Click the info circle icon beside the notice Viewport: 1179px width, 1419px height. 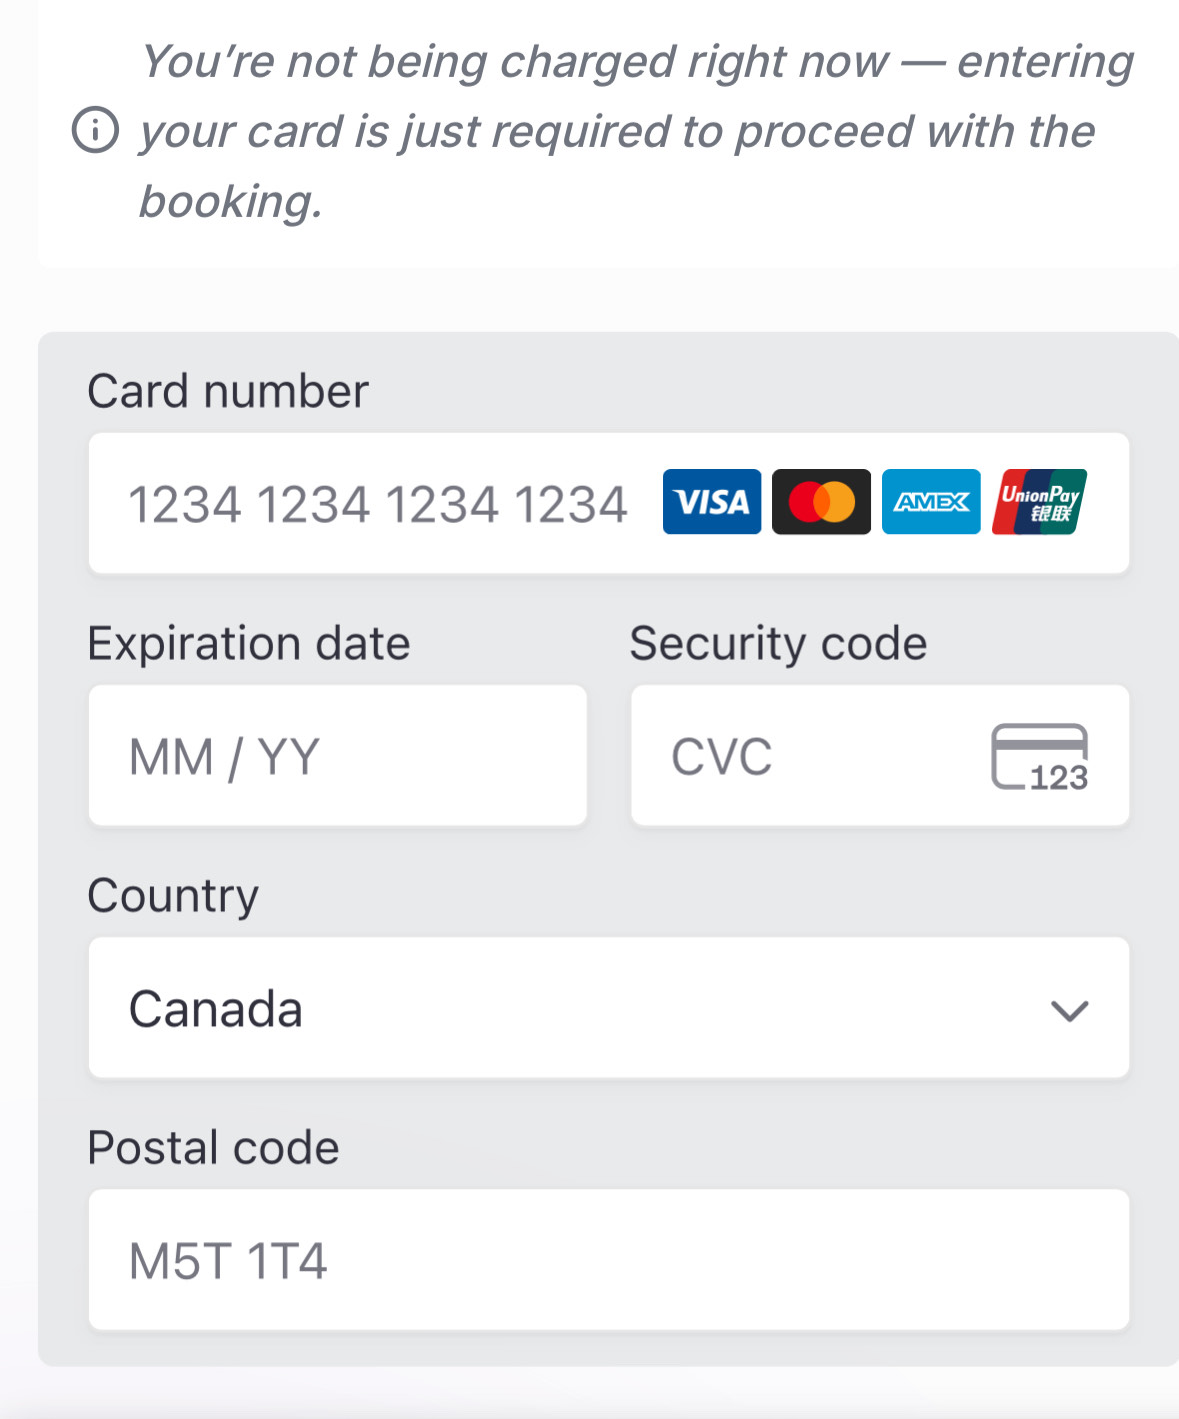pyautogui.click(x=96, y=130)
